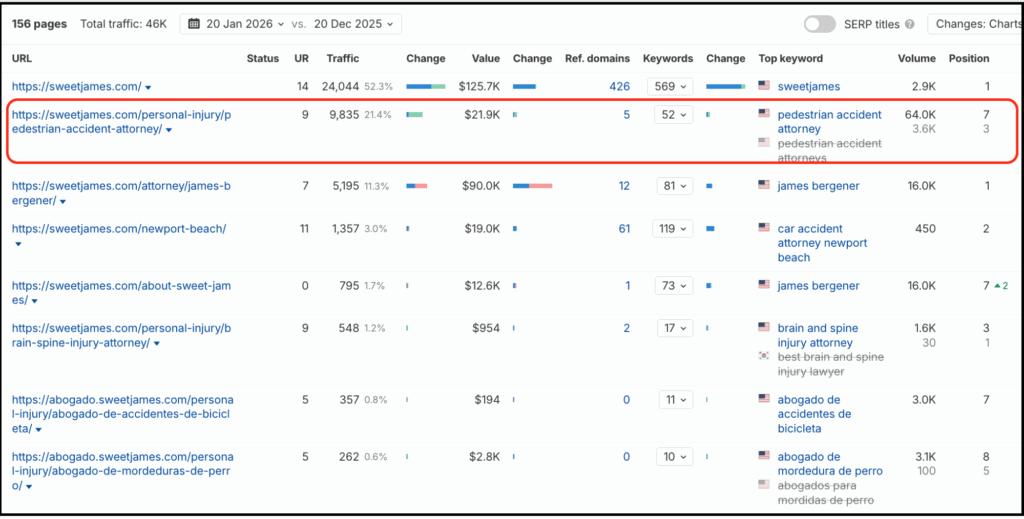Click the US flag beside sweetjames keyword
The image size is (1024, 519).
click(764, 85)
